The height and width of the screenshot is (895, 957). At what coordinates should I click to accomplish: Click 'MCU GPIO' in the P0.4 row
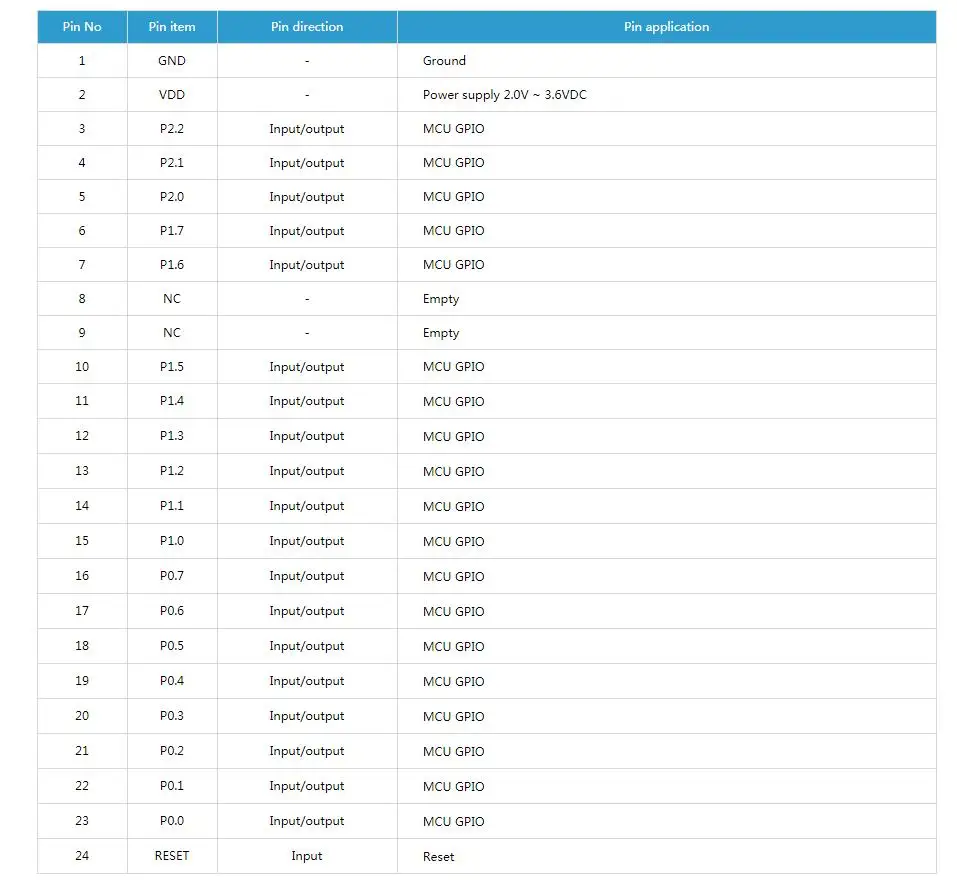pyautogui.click(x=453, y=682)
